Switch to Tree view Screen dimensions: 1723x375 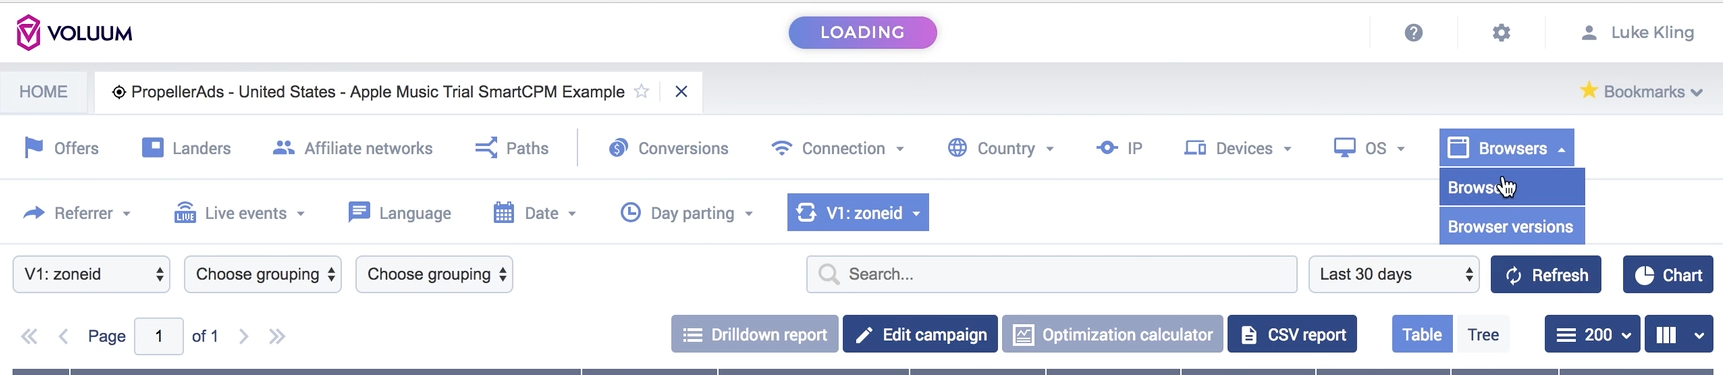click(1483, 335)
